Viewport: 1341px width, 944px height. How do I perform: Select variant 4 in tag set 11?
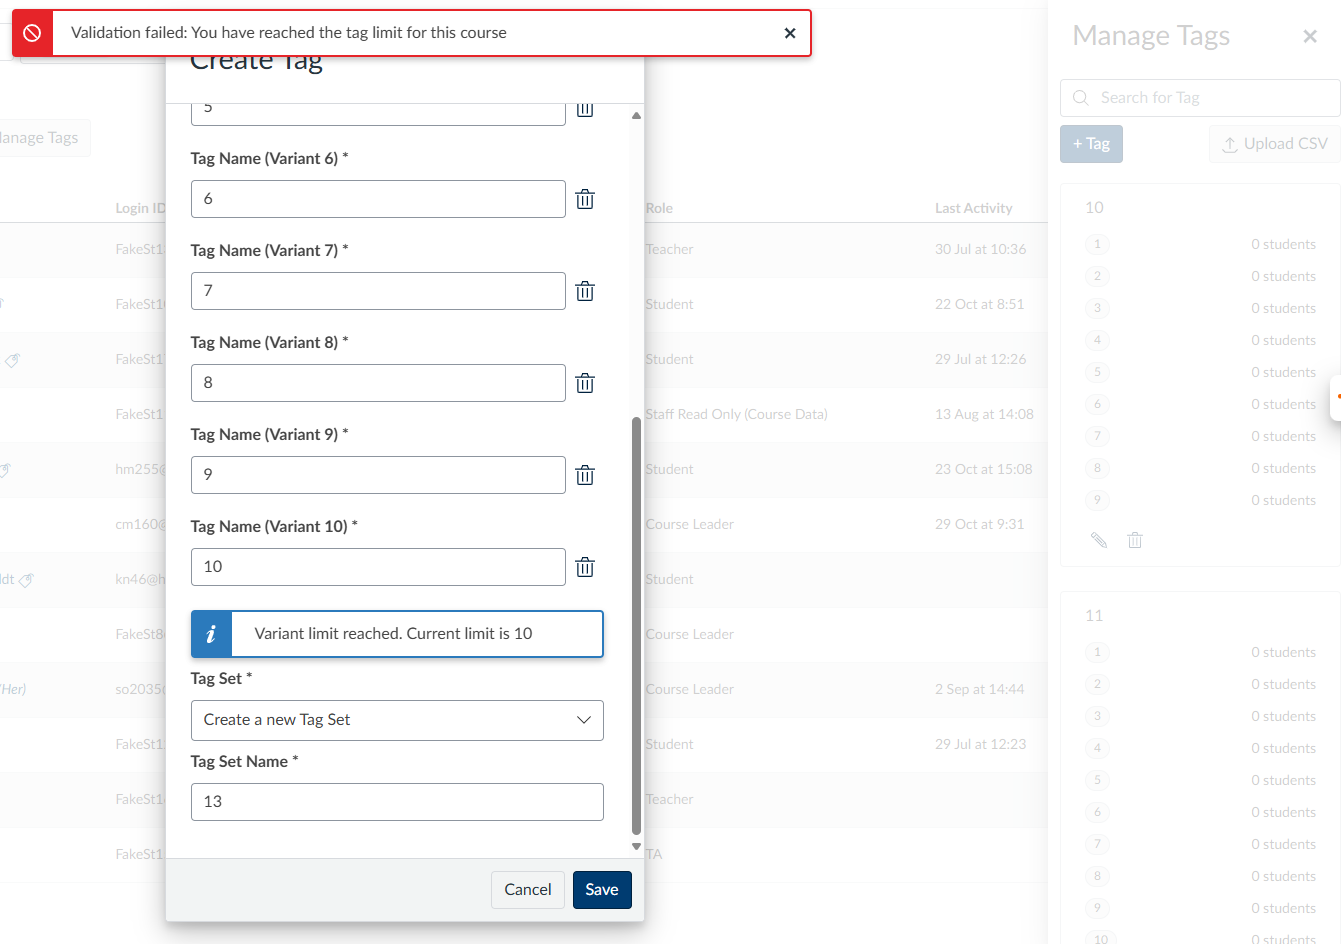point(1097,748)
